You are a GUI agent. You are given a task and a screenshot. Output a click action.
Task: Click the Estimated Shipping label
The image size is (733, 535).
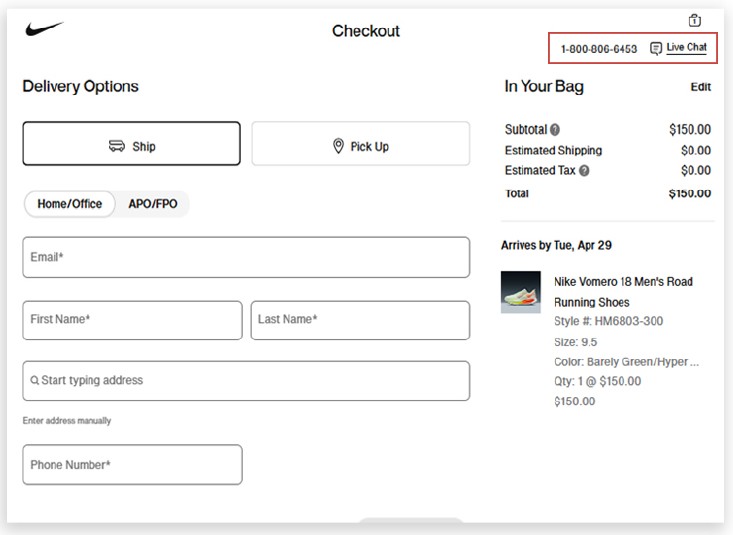[553, 151]
